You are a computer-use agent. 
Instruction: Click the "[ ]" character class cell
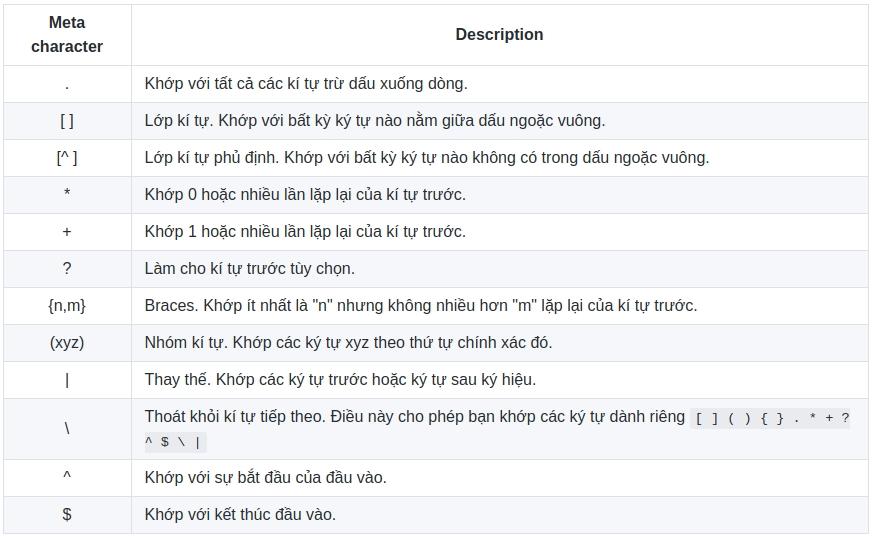click(67, 121)
